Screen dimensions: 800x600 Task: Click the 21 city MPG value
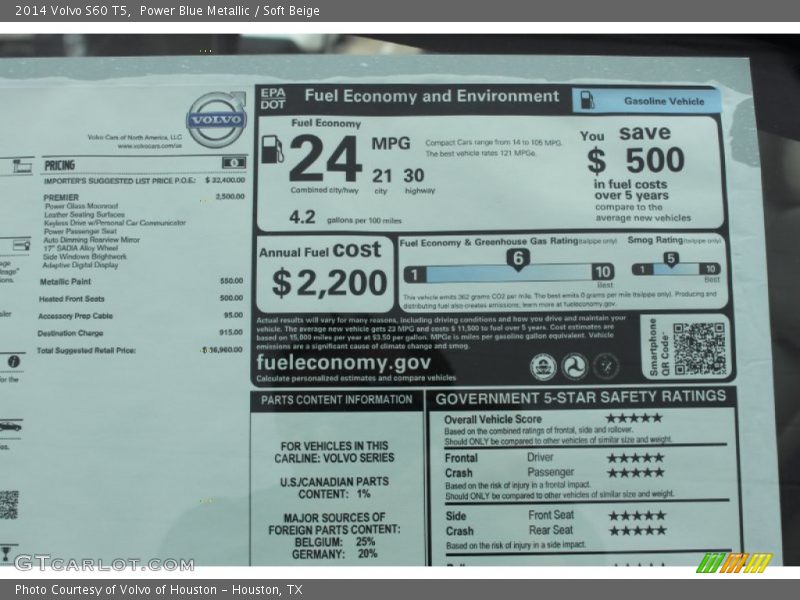382,176
